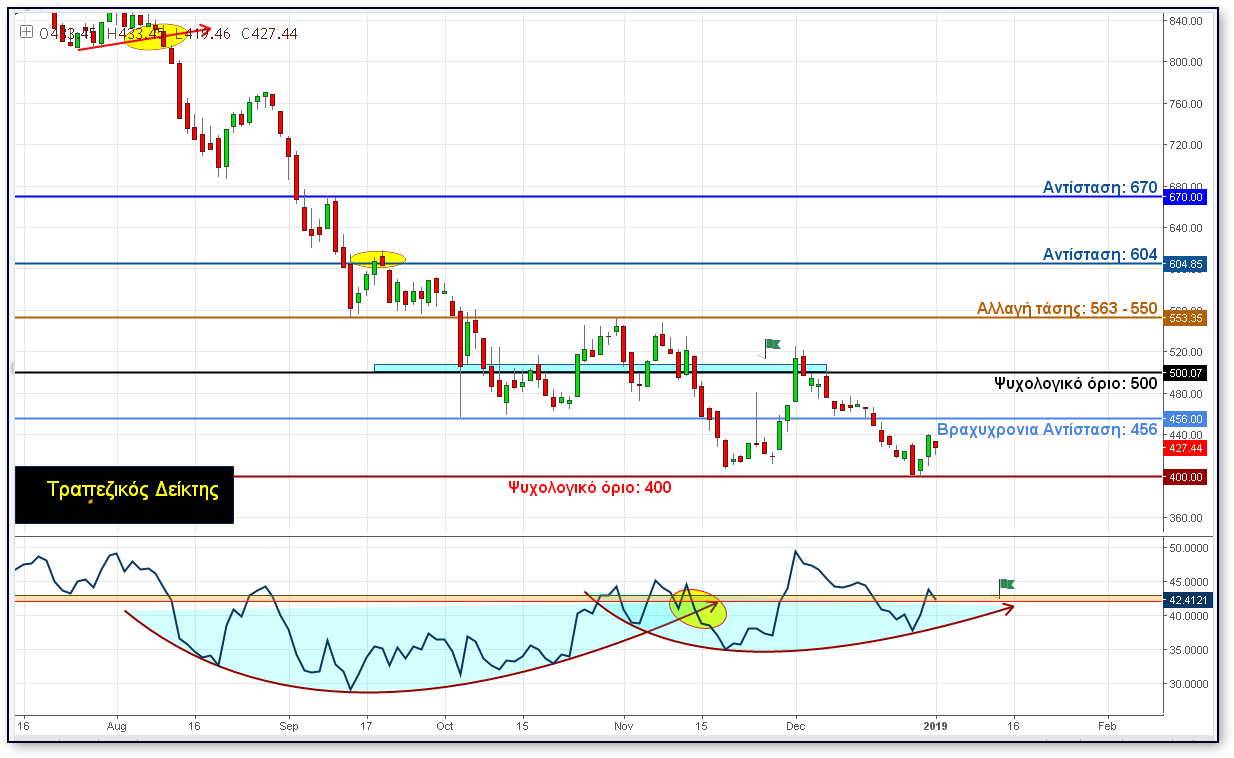Select the 'Αλλαγή τάσης: 563 - 550' label
The image size is (1234, 758).
[1067, 309]
